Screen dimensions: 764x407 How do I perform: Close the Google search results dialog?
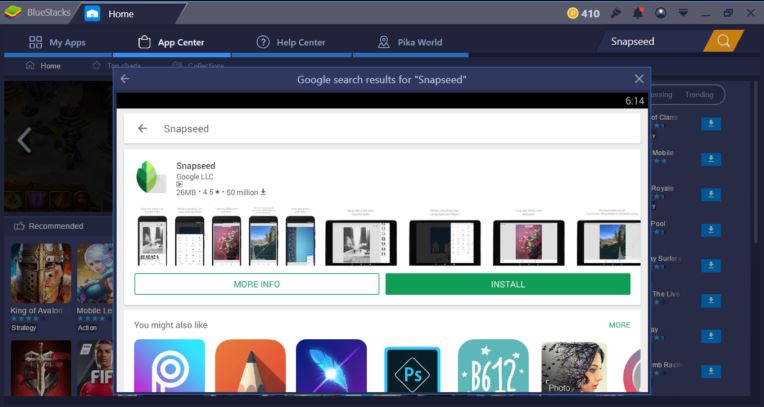click(x=639, y=79)
